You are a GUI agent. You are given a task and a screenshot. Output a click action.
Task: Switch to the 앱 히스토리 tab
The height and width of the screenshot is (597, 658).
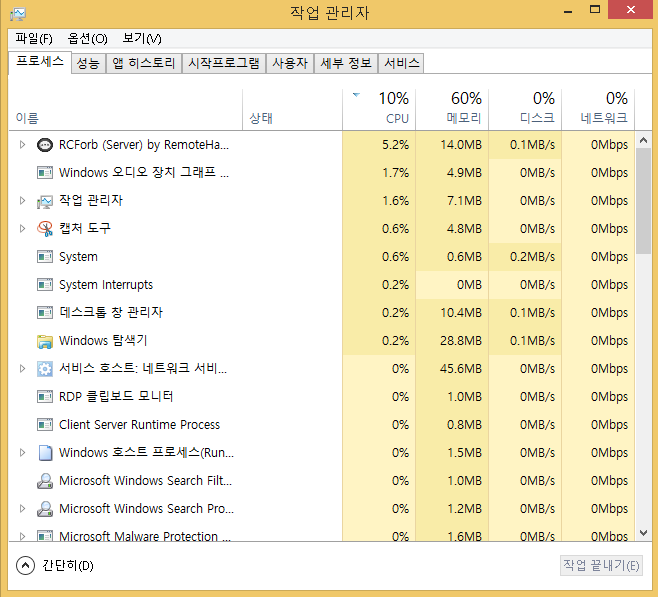[x=144, y=63]
